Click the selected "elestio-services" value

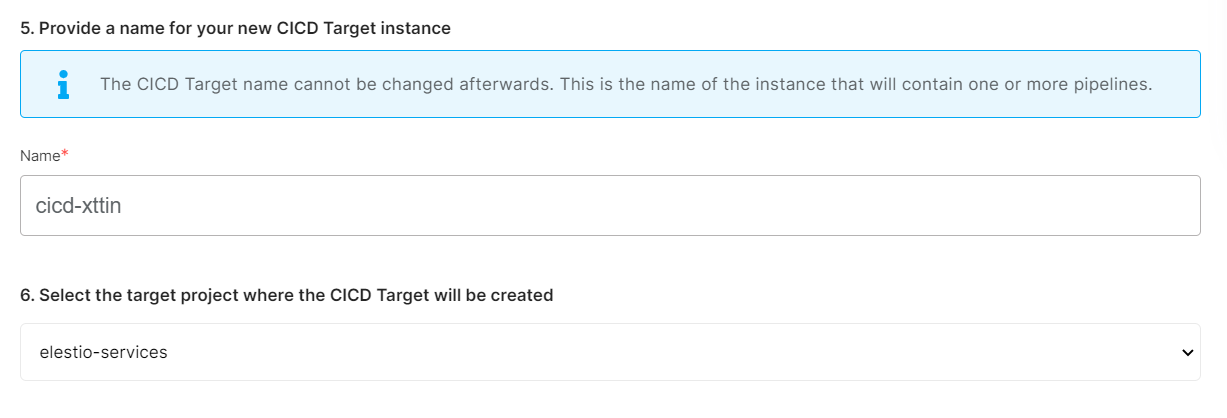pyautogui.click(x=103, y=352)
